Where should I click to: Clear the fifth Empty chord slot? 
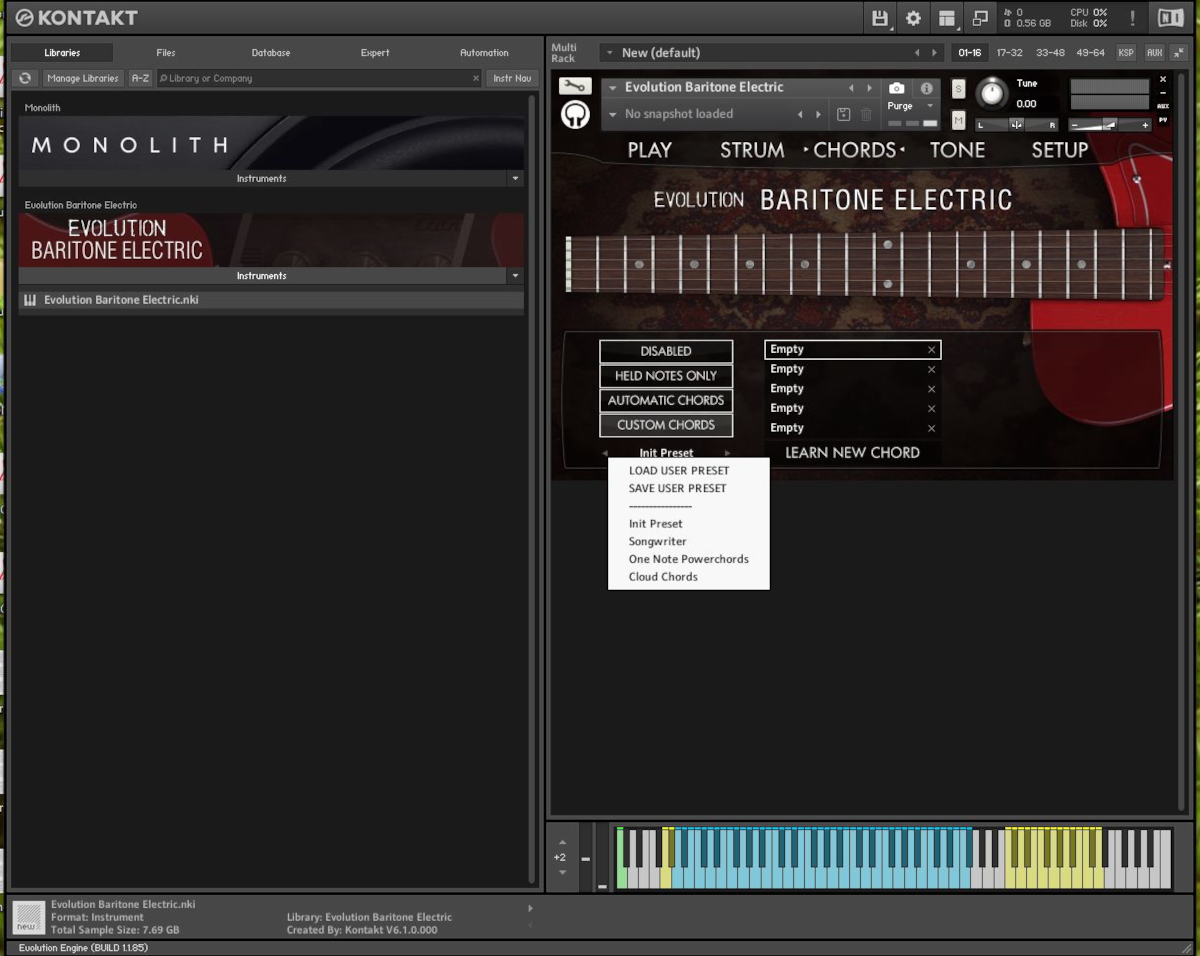tap(931, 428)
